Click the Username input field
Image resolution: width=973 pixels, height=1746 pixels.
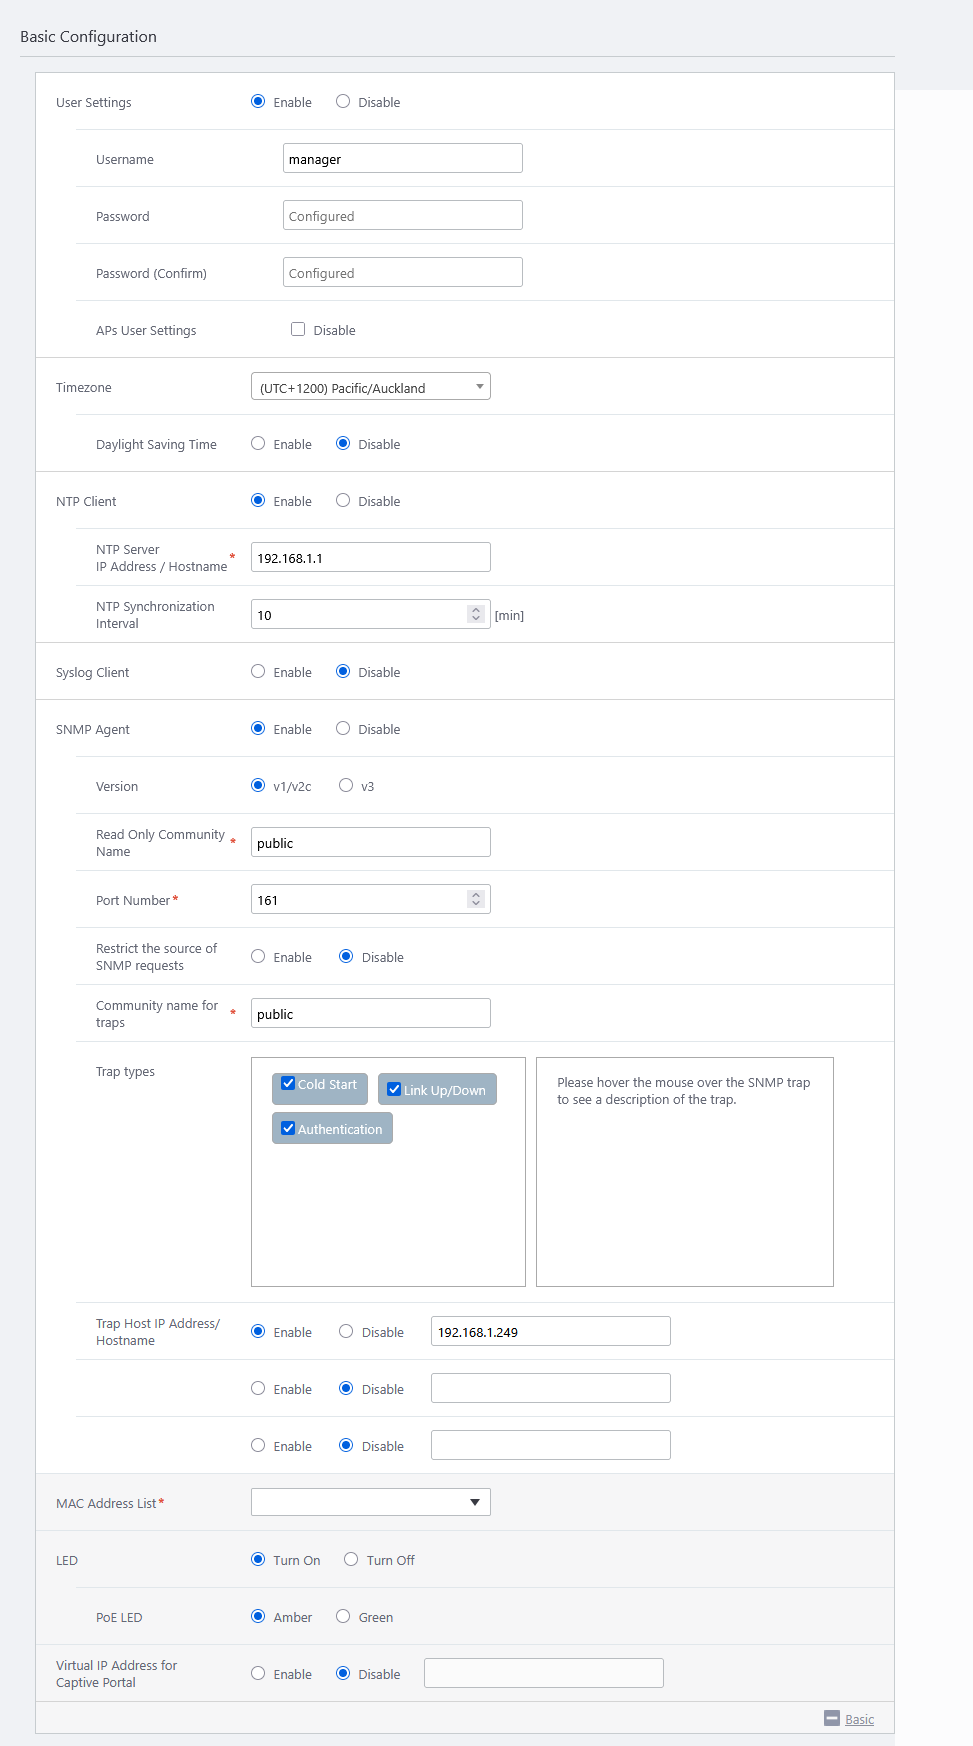tap(402, 159)
